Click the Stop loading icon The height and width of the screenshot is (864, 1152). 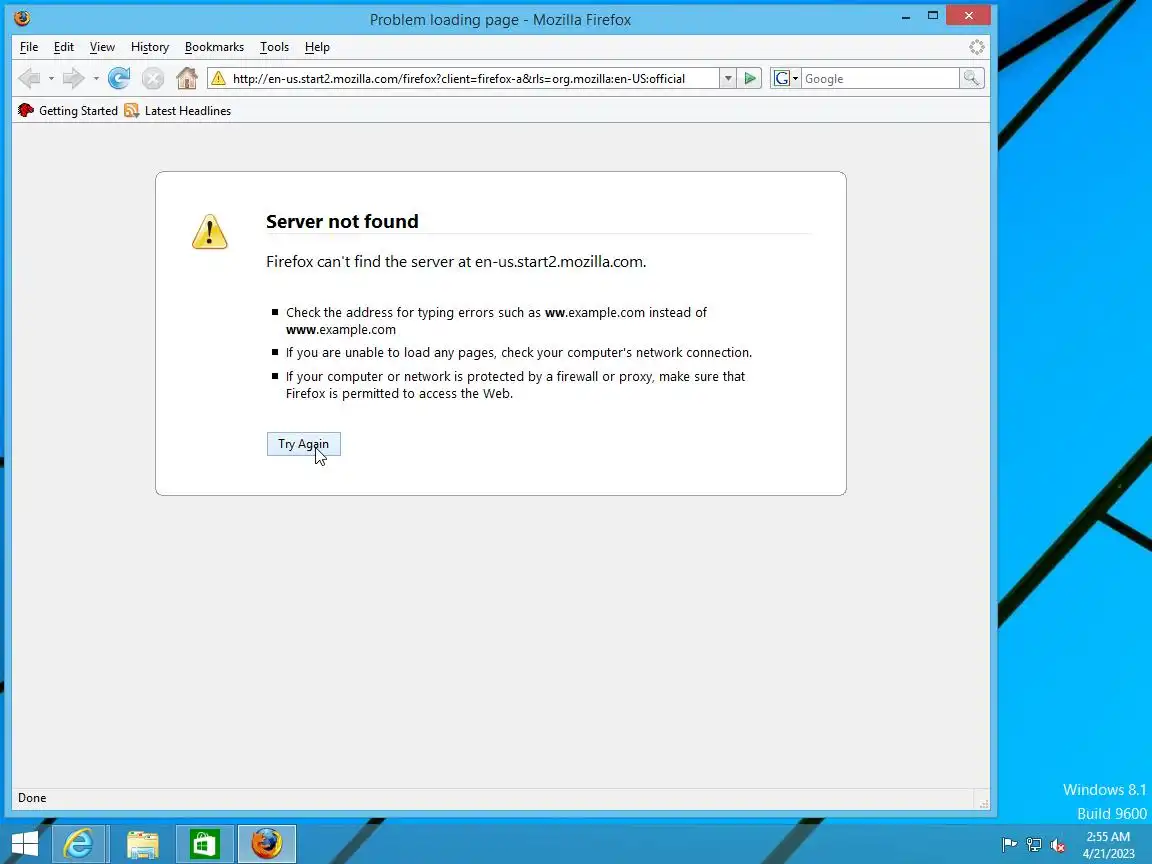[x=153, y=78]
